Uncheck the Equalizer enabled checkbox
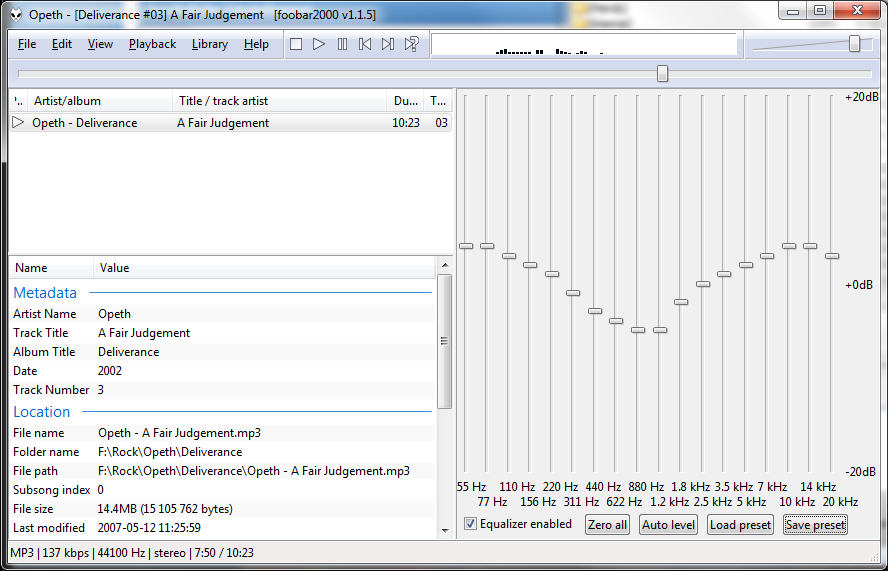888x571 pixels. (470, 524)
